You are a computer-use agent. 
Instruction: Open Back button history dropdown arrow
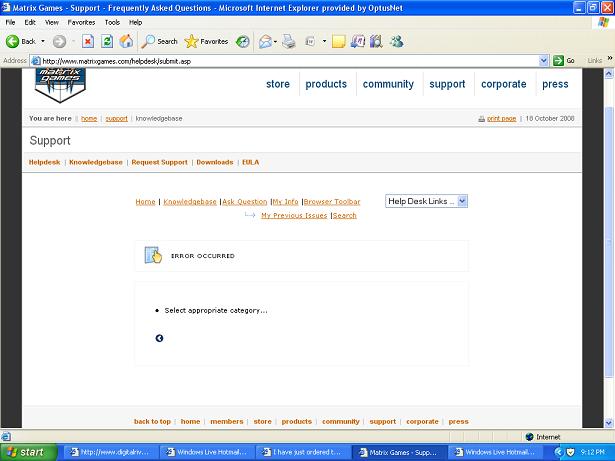43,41
